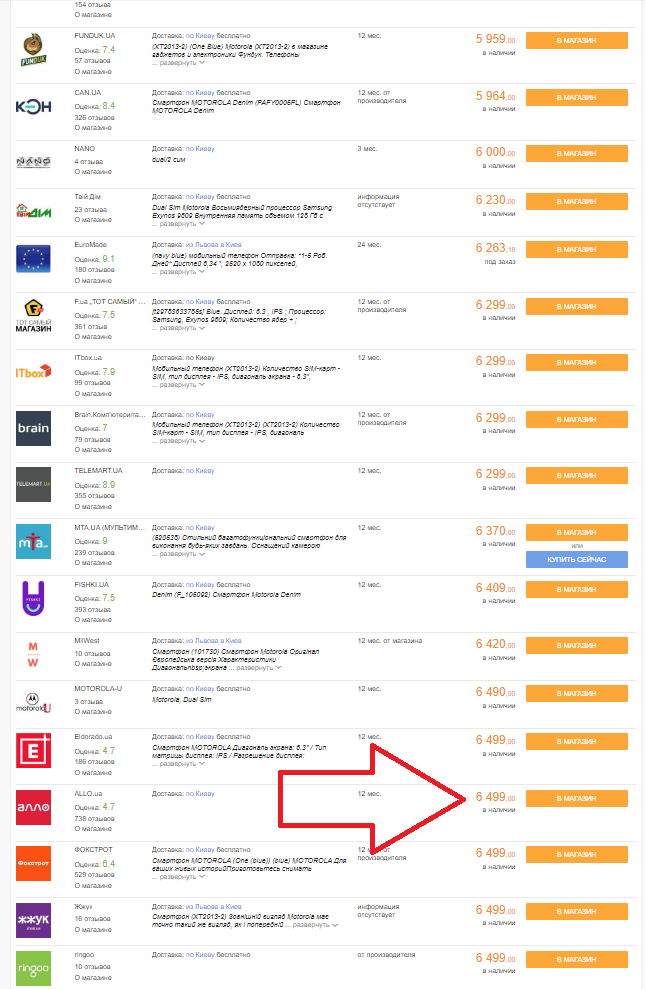Go to ringoo shop button
Screen dimensions: 645x989
pos(576,959)
